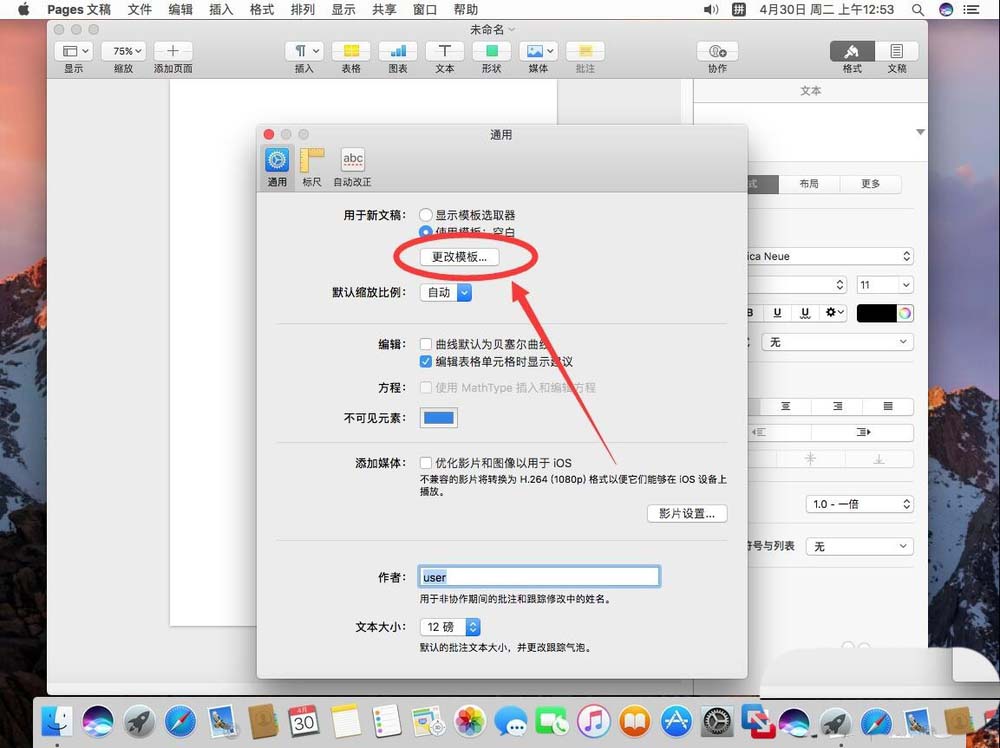This screenshot has width=1000, height=748.
Task: Click the 添加页面 add page icon
Action: (x=172, y=50)
